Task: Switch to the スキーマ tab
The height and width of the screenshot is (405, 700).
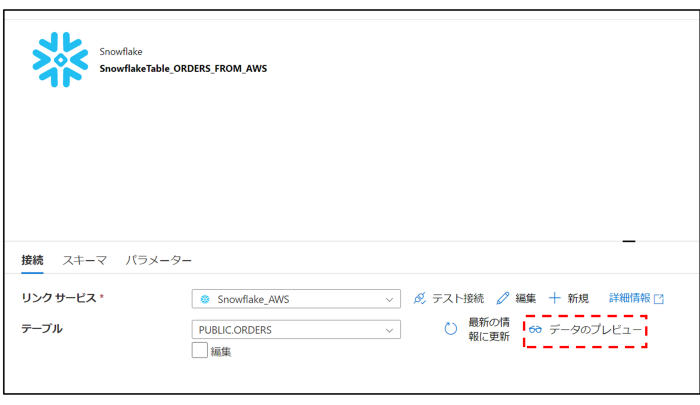Action: [x=84, y=260]
